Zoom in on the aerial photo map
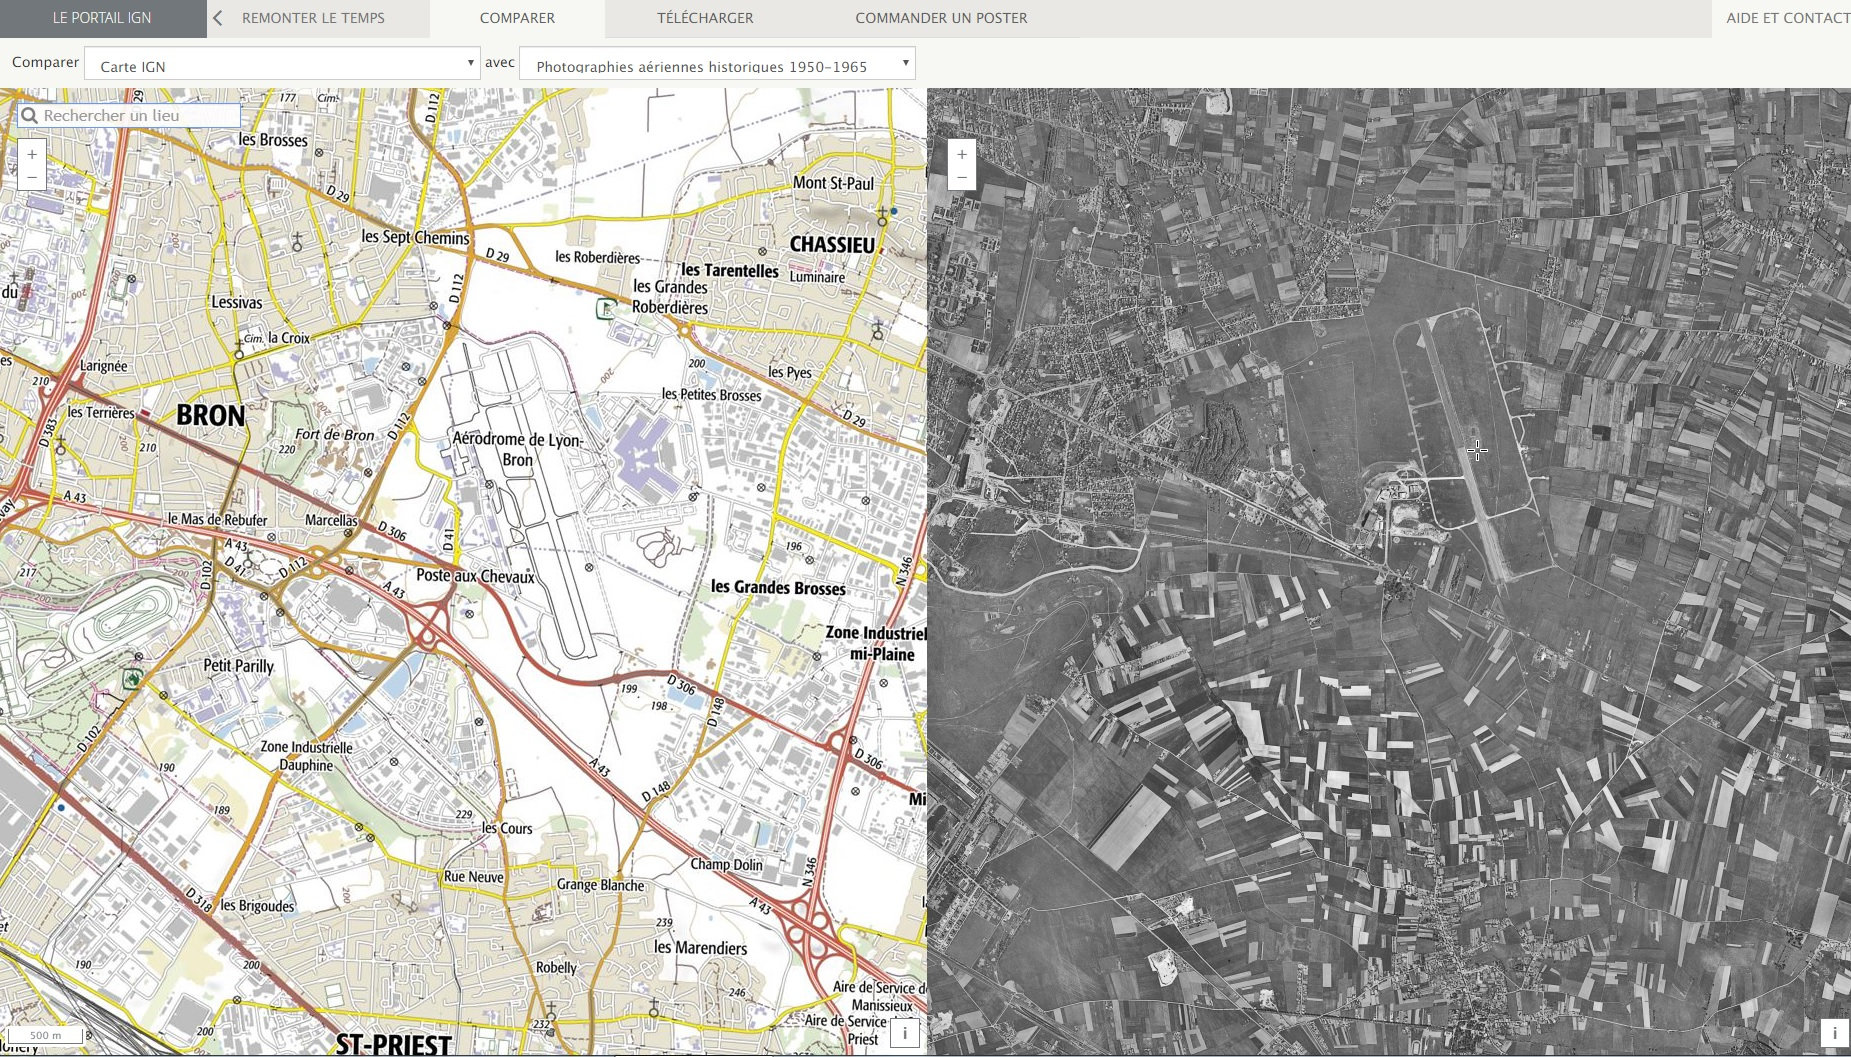Screen dimensions: 1851x1057 [x=962, y=154]
